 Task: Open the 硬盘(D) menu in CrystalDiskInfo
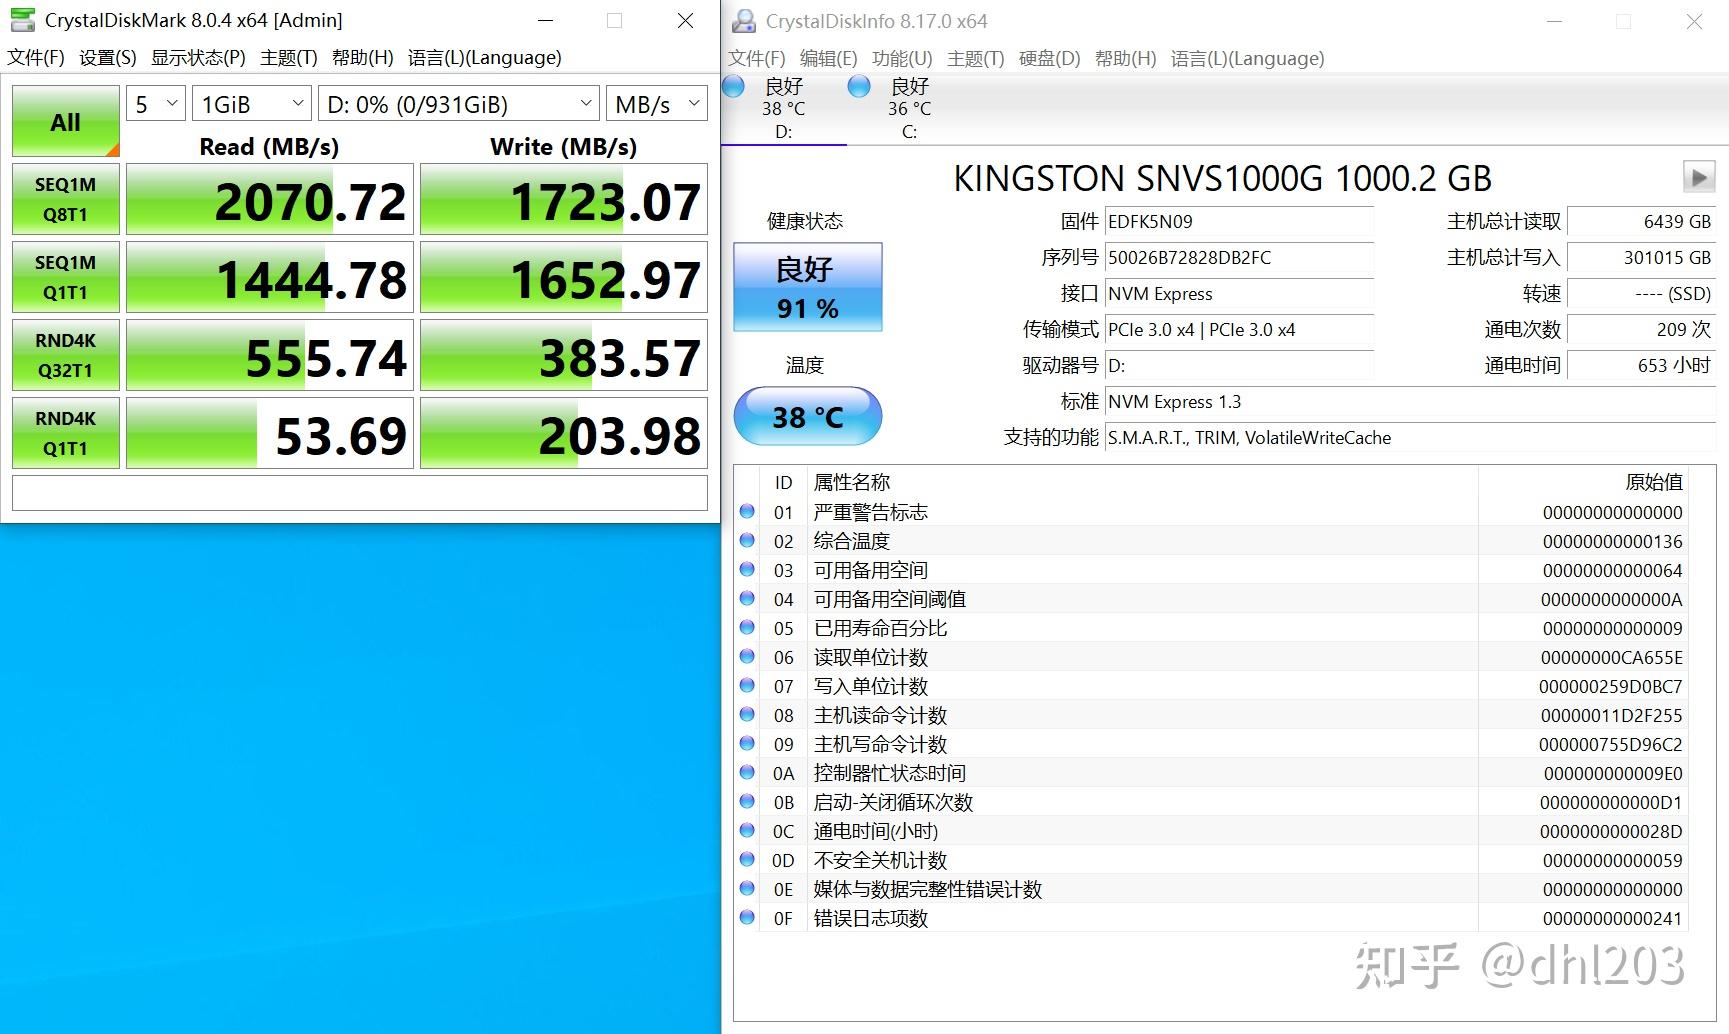pyautogui.click(x=1049, y=58)
